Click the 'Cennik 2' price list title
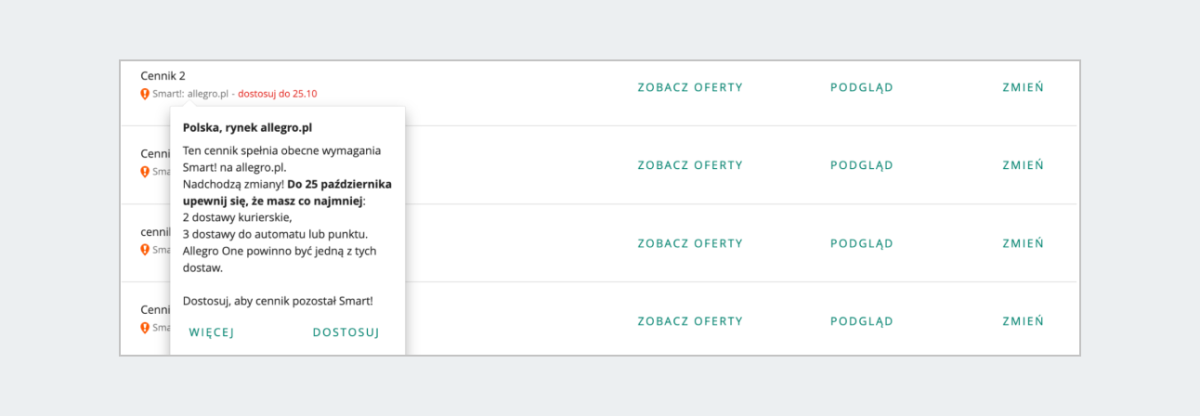 163,75
